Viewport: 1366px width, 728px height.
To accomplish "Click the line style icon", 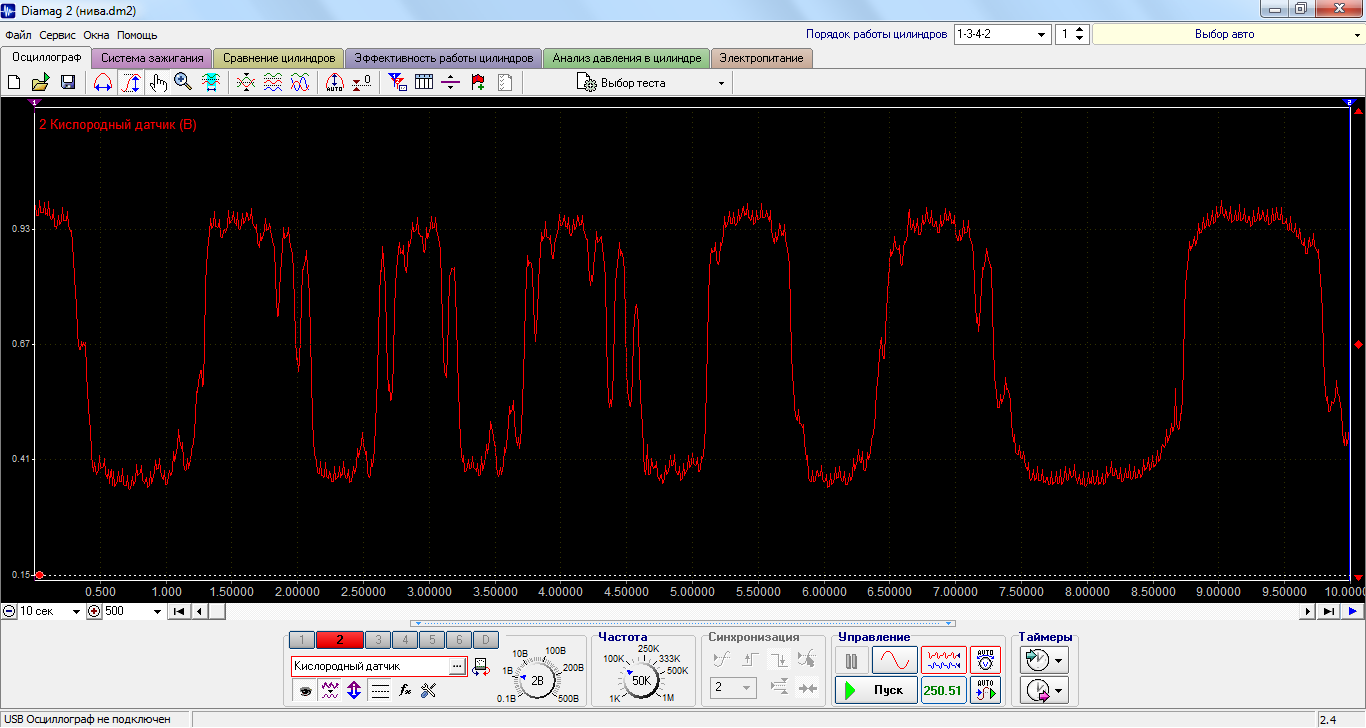I will 380,689.
